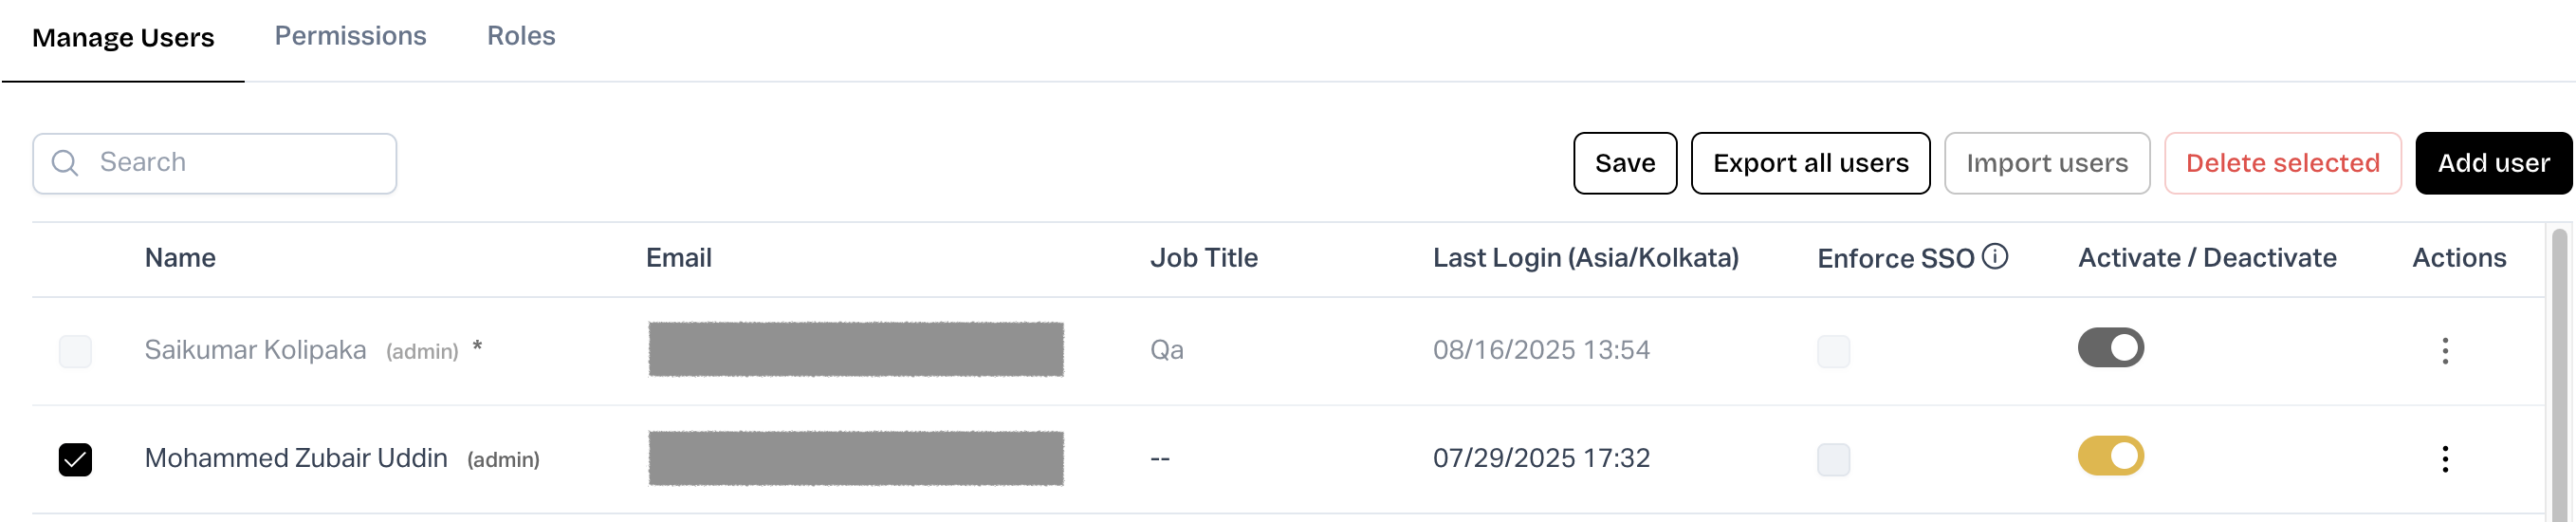Click the search magnifier icon

(x=65, y=163)
